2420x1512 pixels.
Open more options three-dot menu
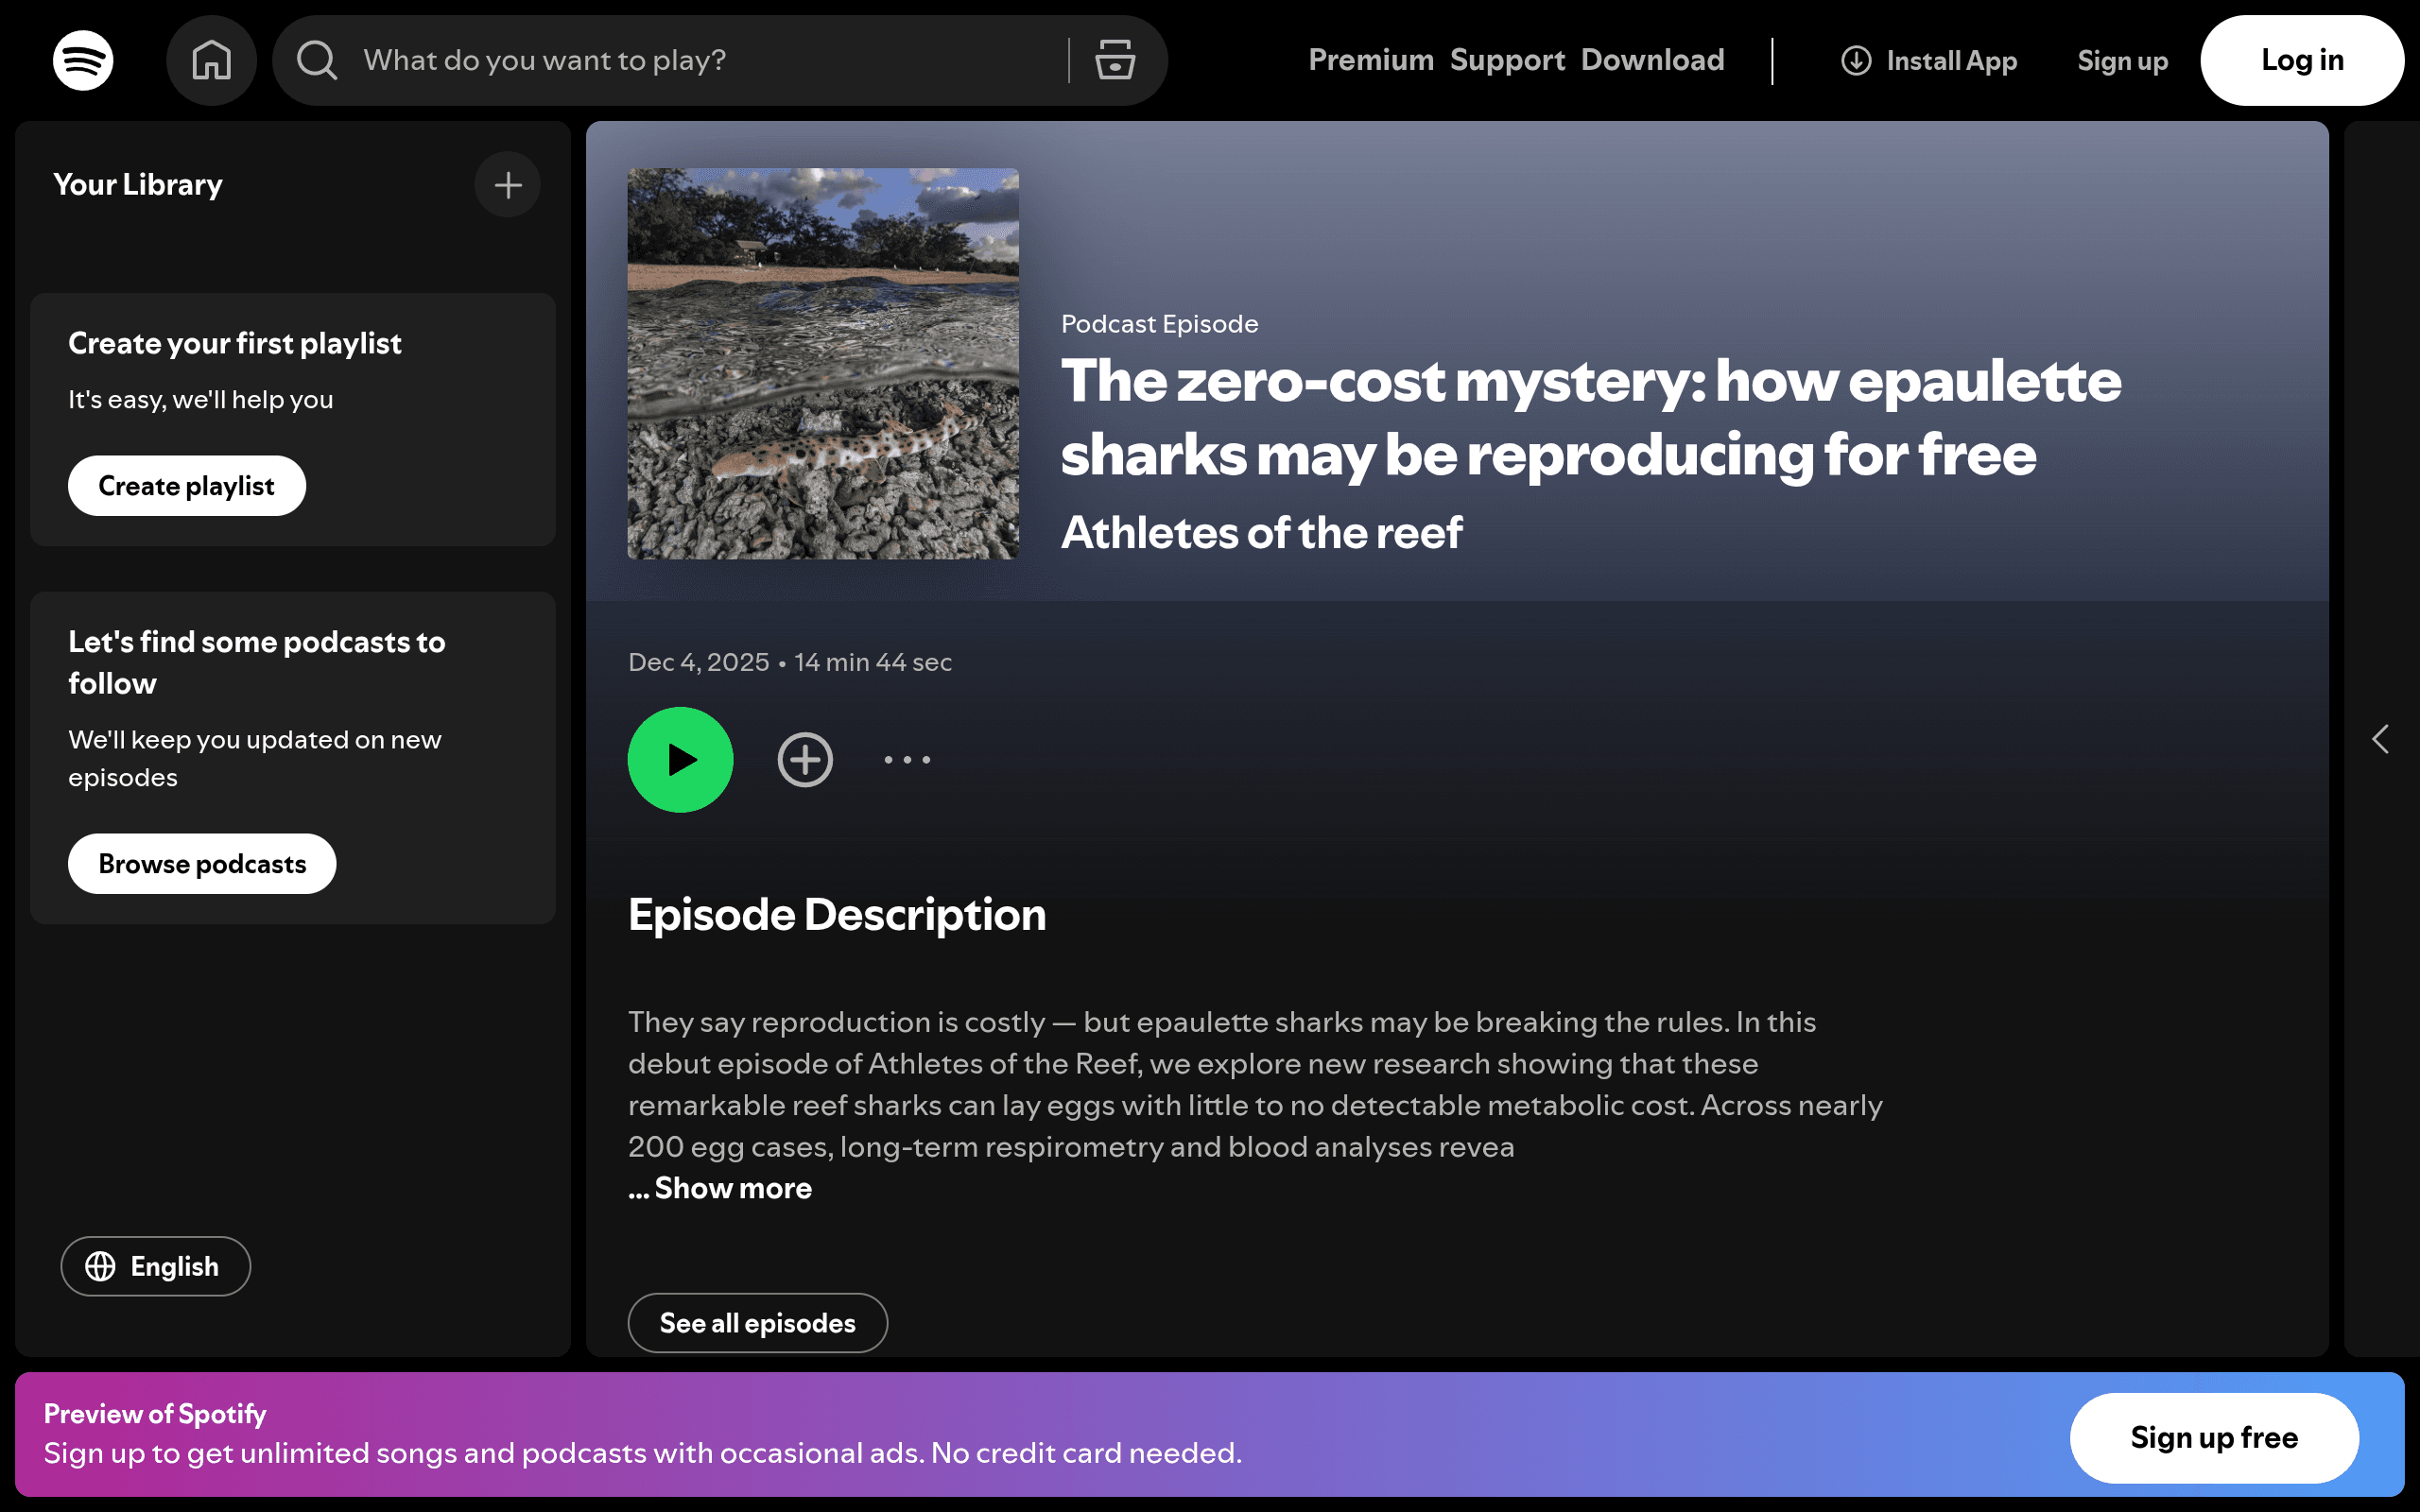907,760
